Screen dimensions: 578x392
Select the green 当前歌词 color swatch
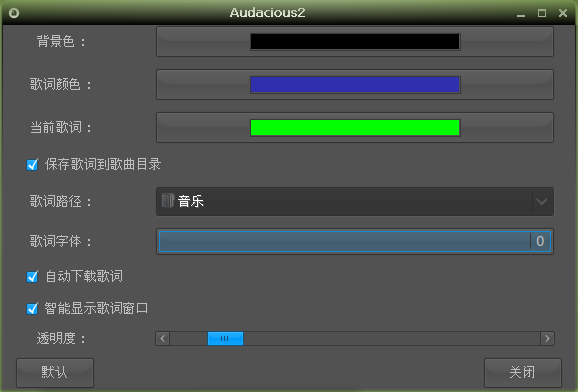[x=355, y=128]
